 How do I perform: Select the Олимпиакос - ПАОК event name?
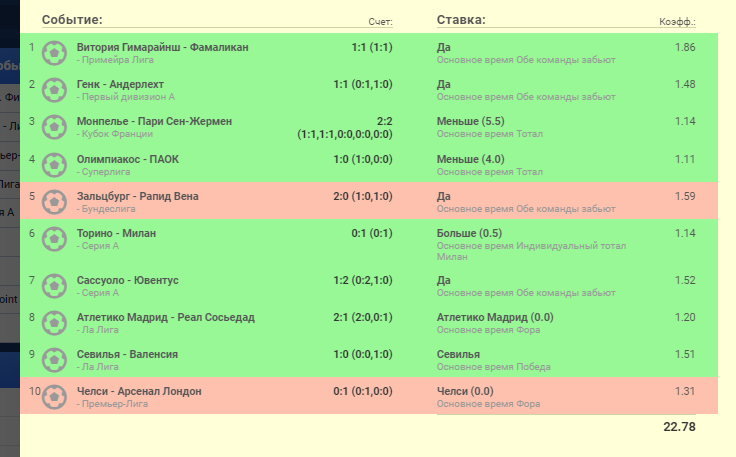[x=128, y=160]
